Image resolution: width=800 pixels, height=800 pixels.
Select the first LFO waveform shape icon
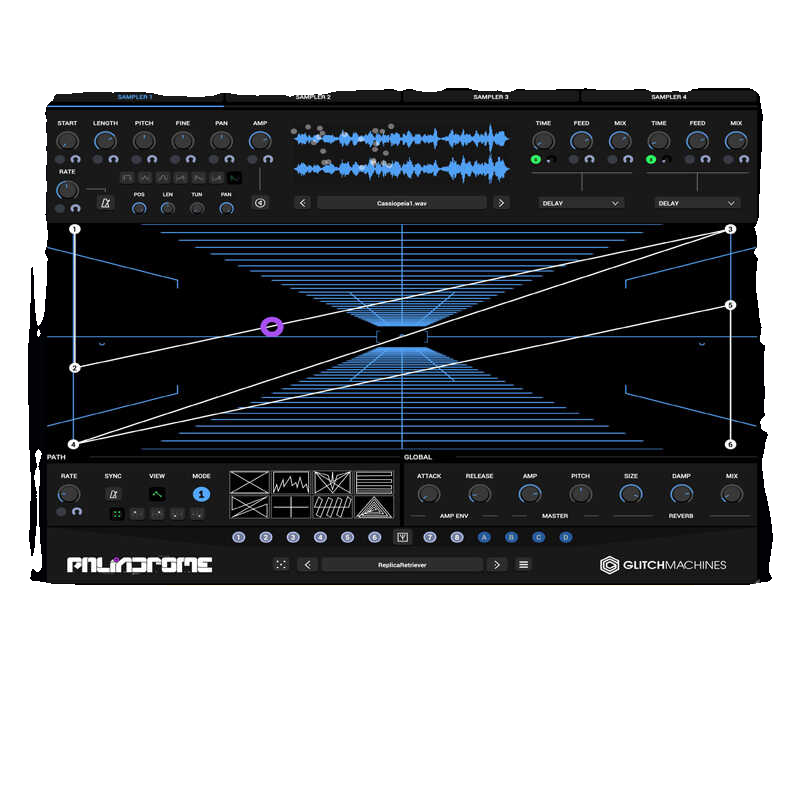(x=127, y=178)
